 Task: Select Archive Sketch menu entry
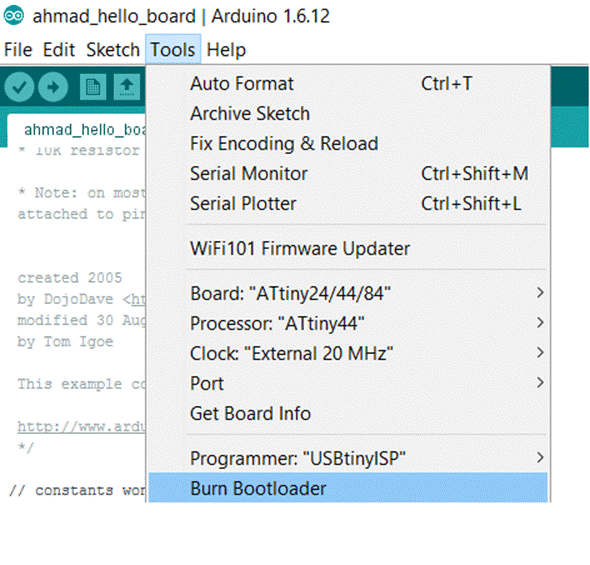click(348, 114)
